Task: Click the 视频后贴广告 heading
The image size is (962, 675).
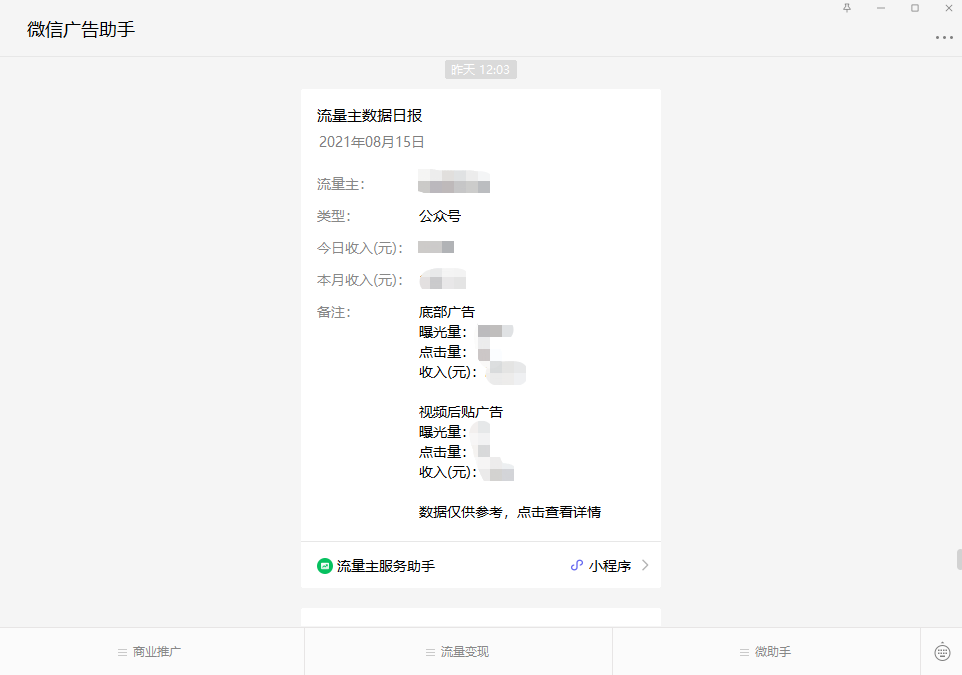Action: [x=461, y=412]
